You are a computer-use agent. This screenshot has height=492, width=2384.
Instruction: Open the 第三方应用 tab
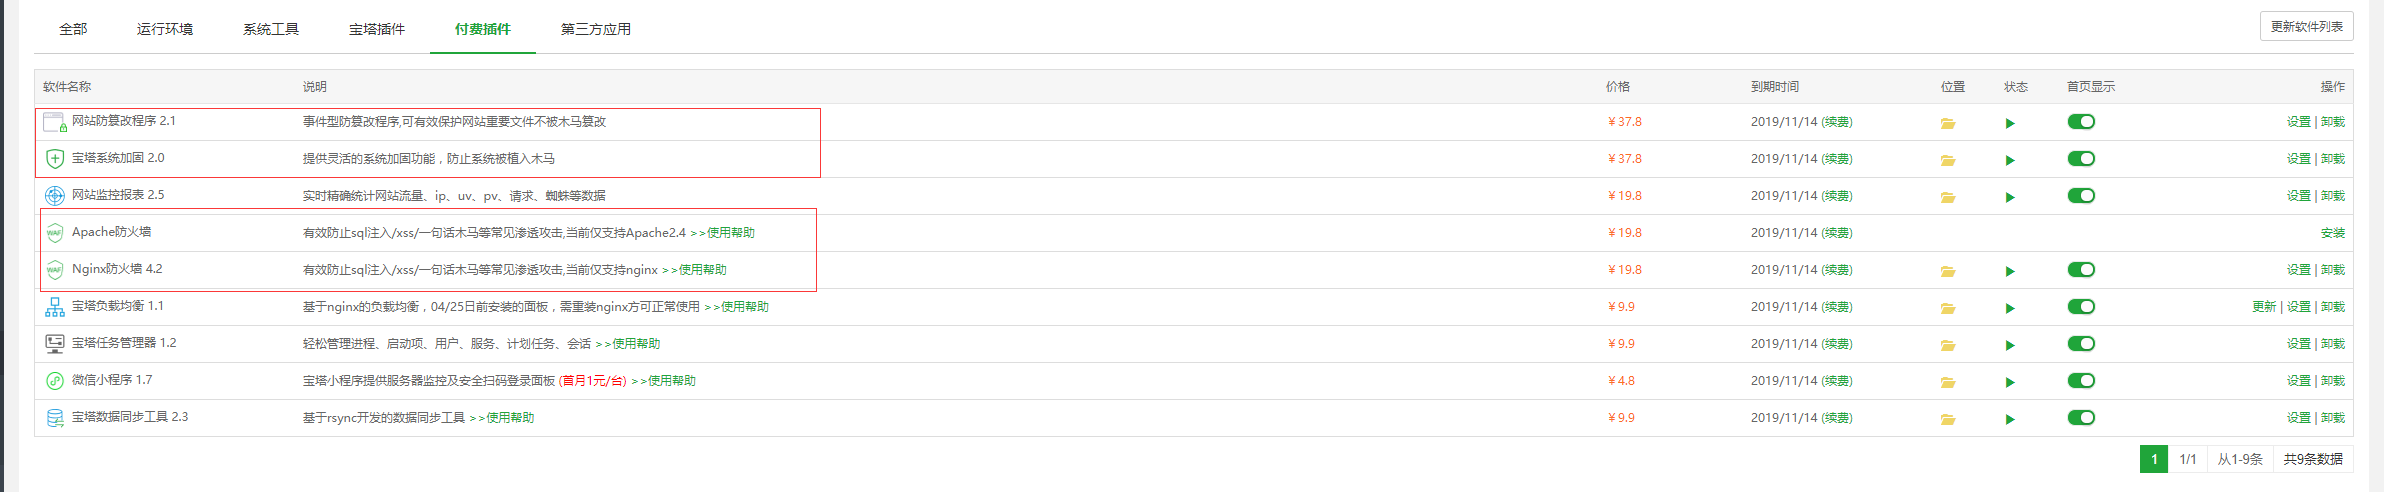(x=596, y=29)
